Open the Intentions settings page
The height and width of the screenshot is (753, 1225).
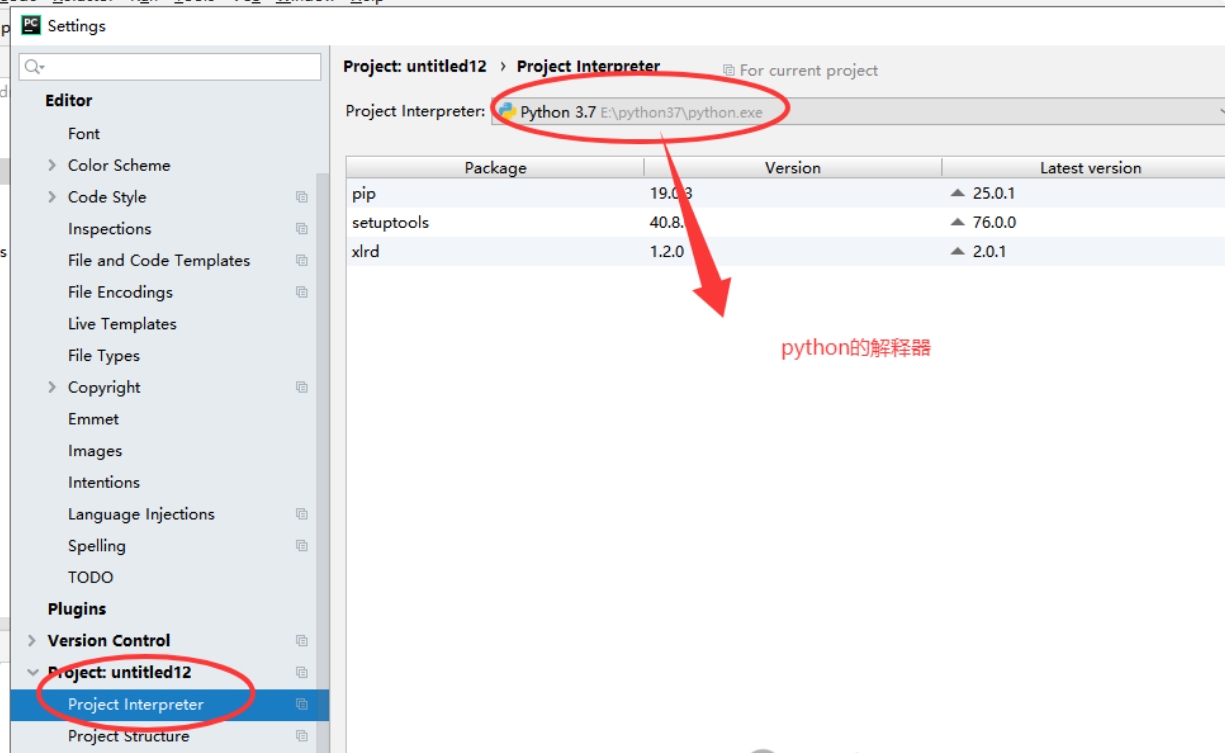click(104, 482)
